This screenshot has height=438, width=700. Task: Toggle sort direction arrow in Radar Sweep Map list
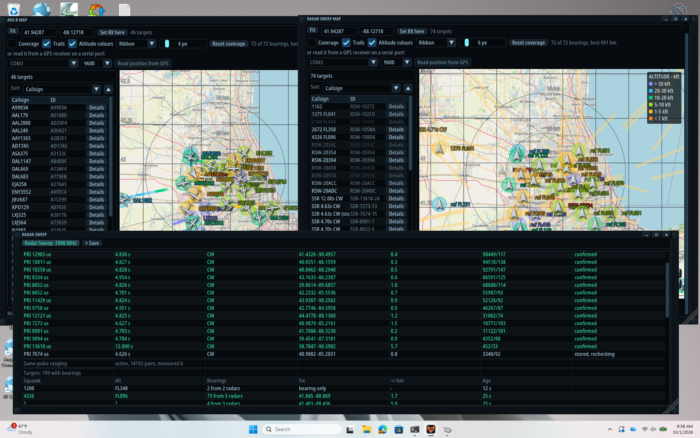click(408, 88)
